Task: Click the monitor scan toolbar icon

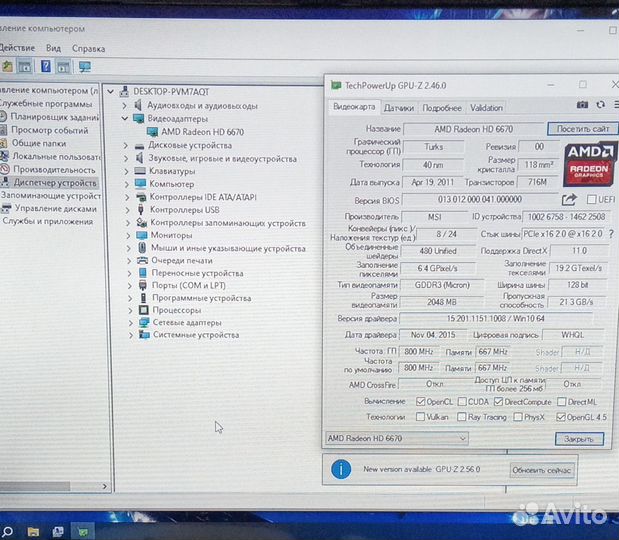Action: click(84, 66)
